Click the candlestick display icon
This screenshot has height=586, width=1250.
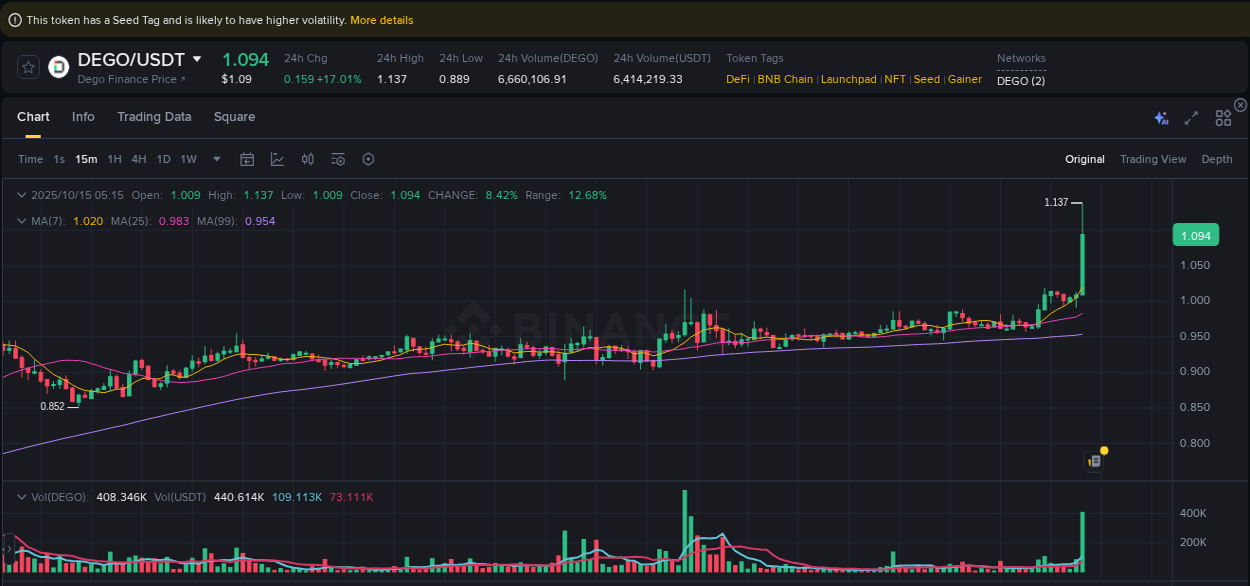(307, 159)
